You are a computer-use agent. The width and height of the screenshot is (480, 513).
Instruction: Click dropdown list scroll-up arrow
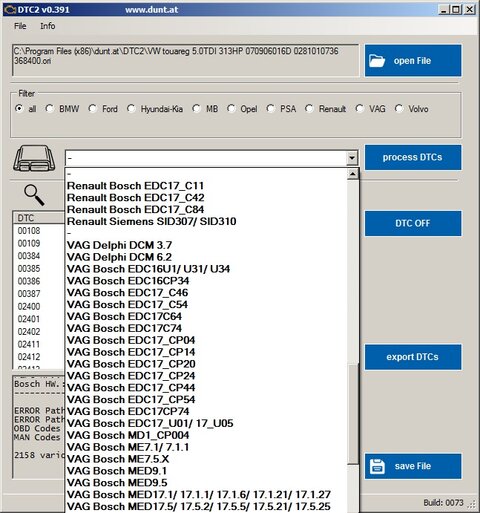click(x=353, y=174)
